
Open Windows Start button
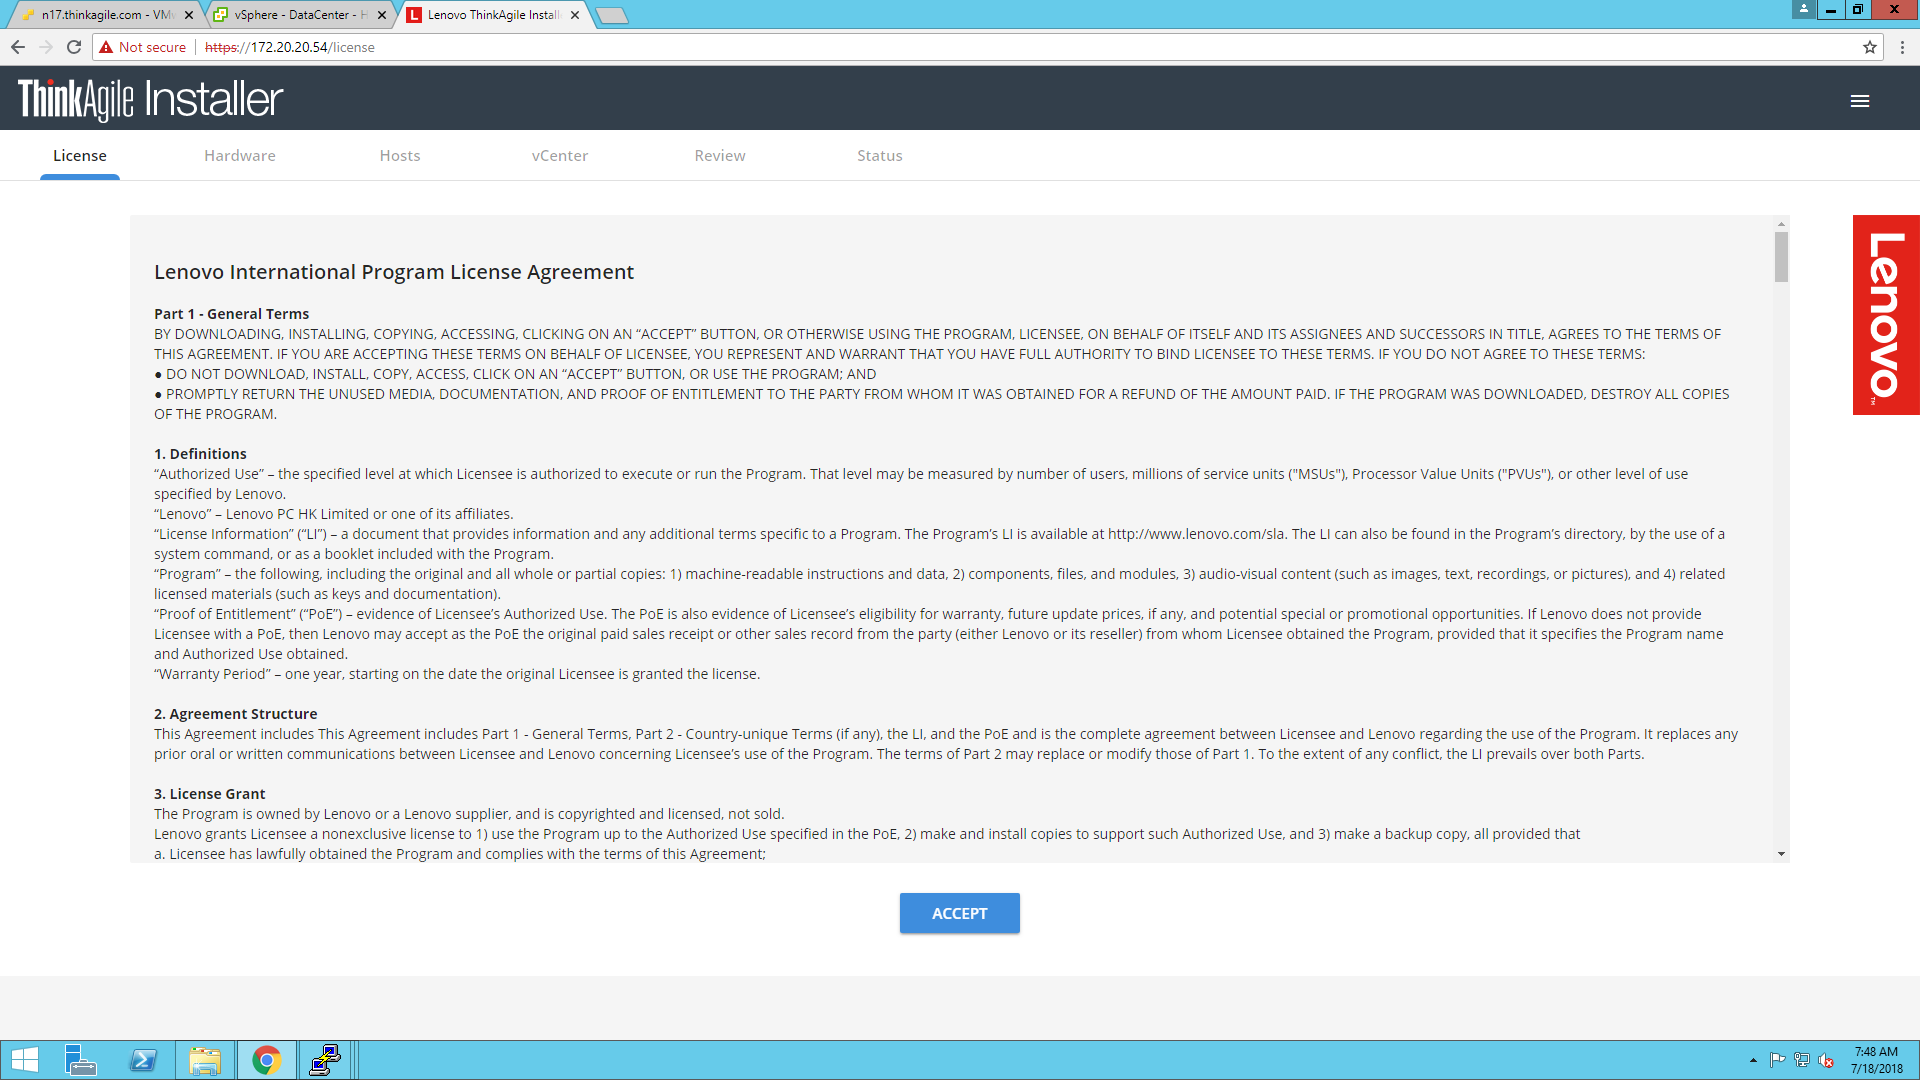coord(24,1060)
